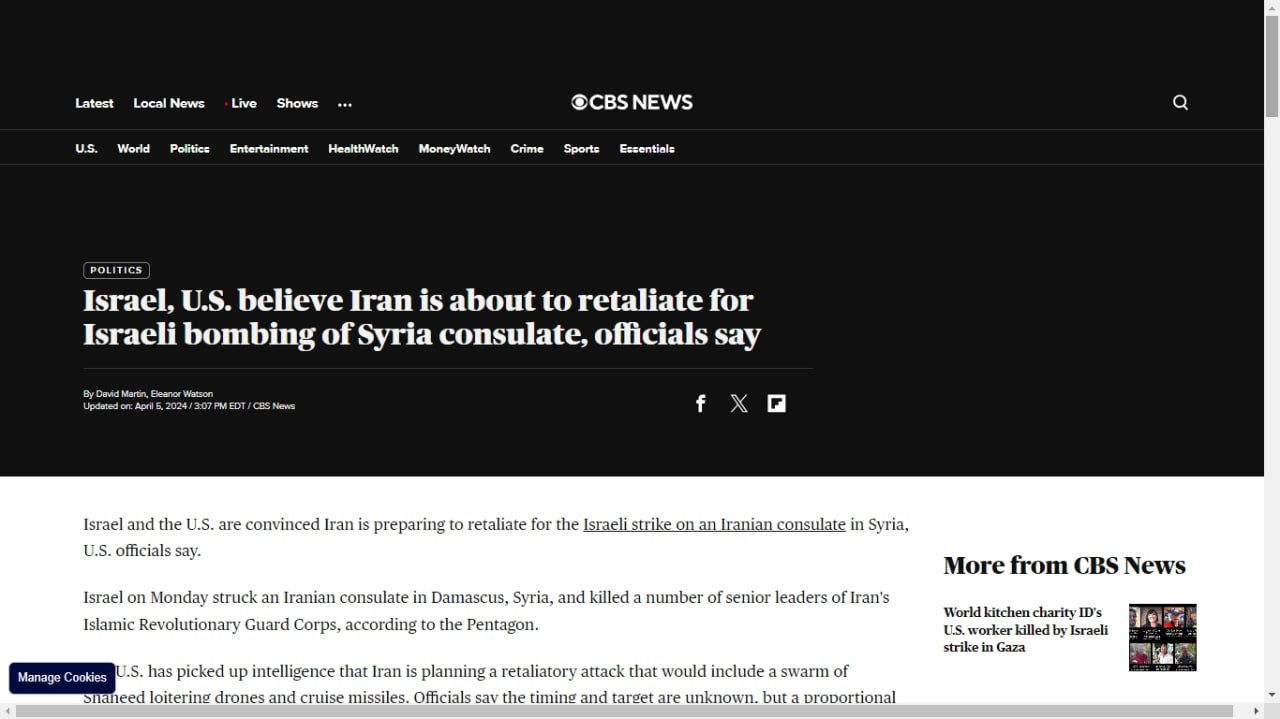Follow 'Israeli strike on an Iranian consulate' link
Viewport: 1280px width, 719px height.
[x=714, y=524]
